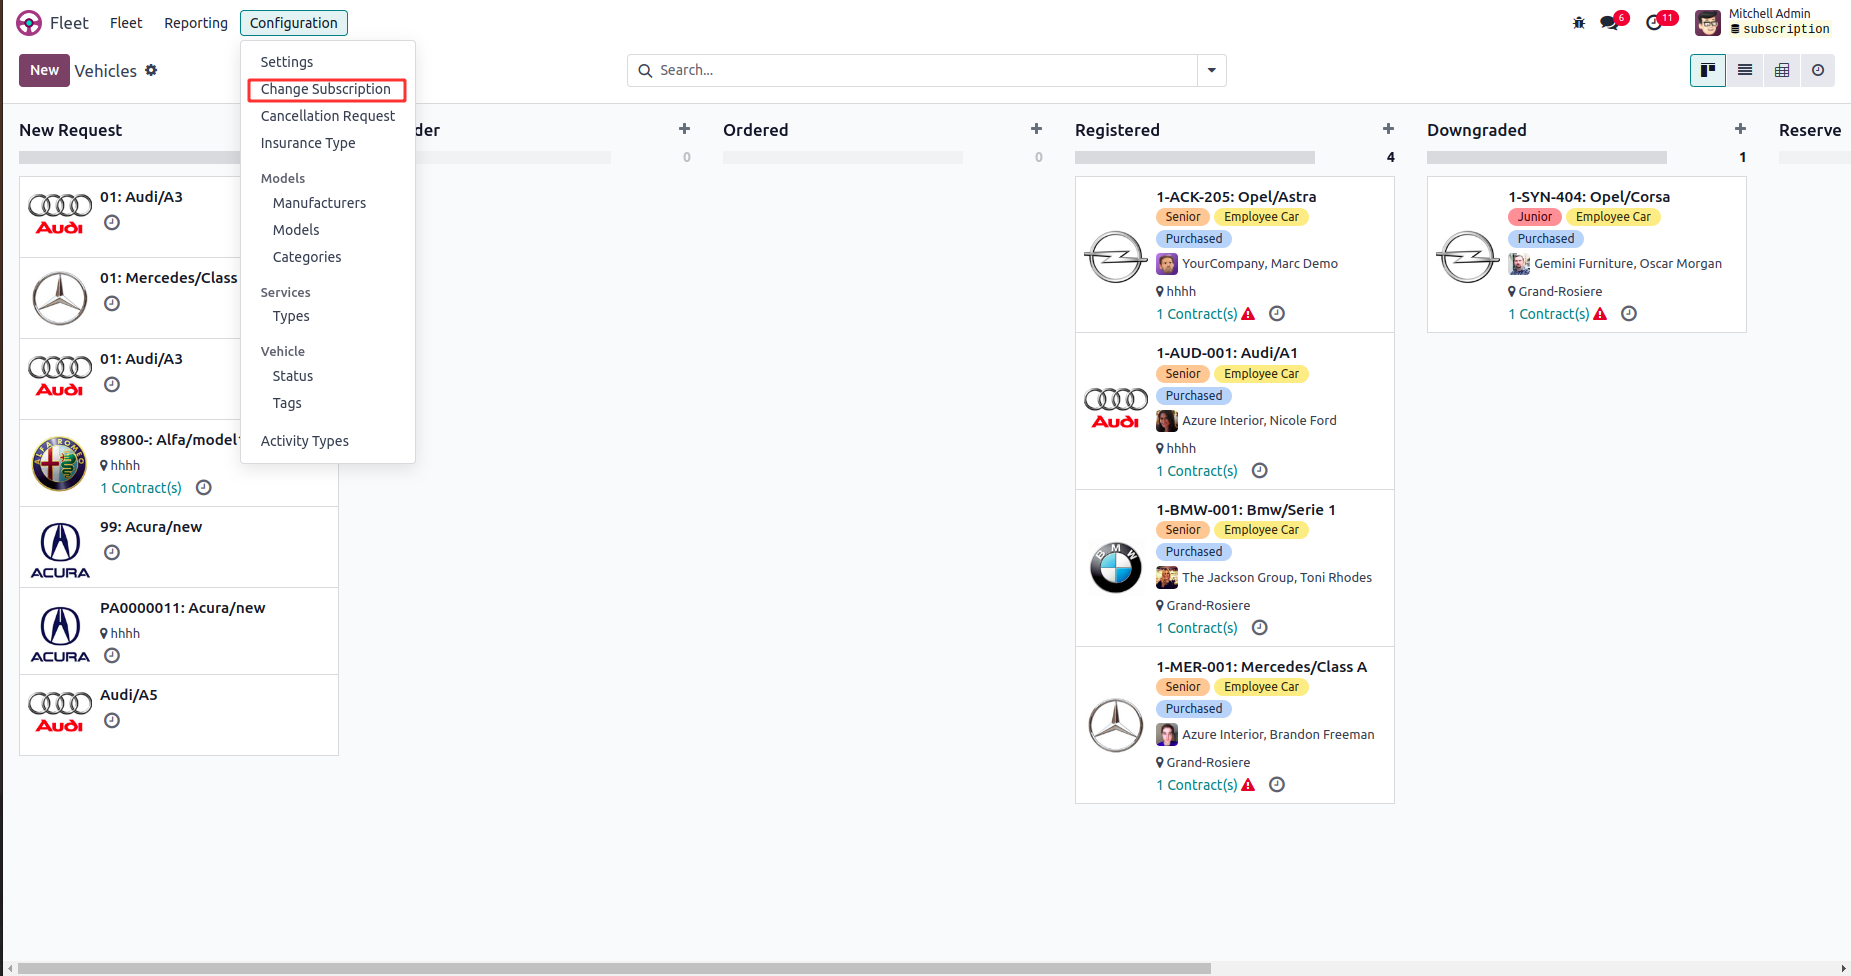This screenshot has height=976, width=1851.
Task: Open the BMW logo thumbnail card
Action: 1116,568
